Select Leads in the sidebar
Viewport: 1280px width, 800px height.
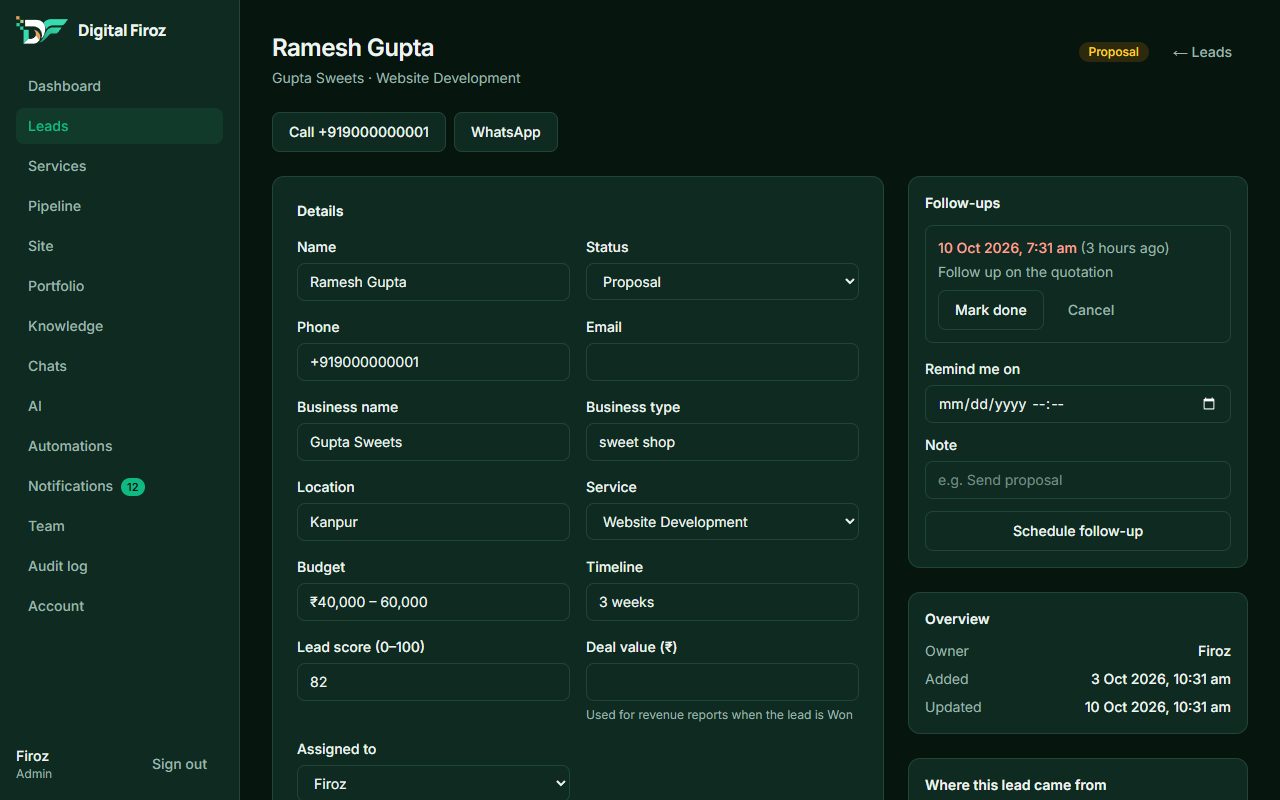119,126
